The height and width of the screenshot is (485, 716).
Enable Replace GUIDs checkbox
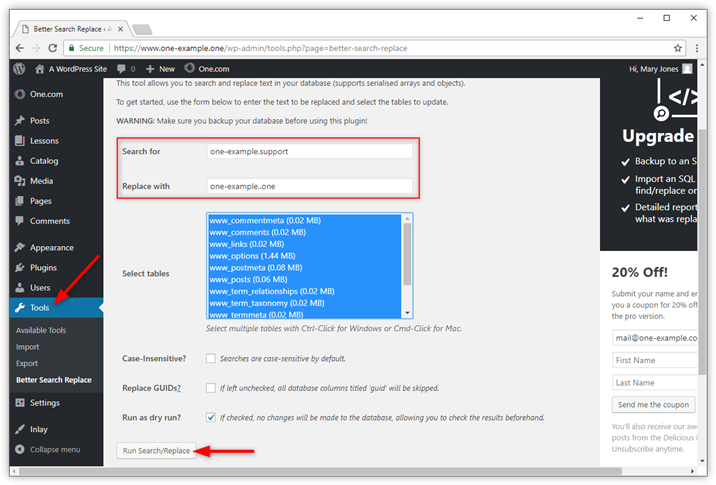(211, 388)
